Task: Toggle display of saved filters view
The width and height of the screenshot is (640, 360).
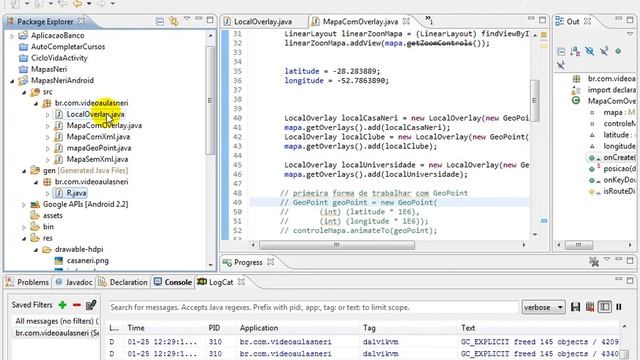Action: [604, 307]
